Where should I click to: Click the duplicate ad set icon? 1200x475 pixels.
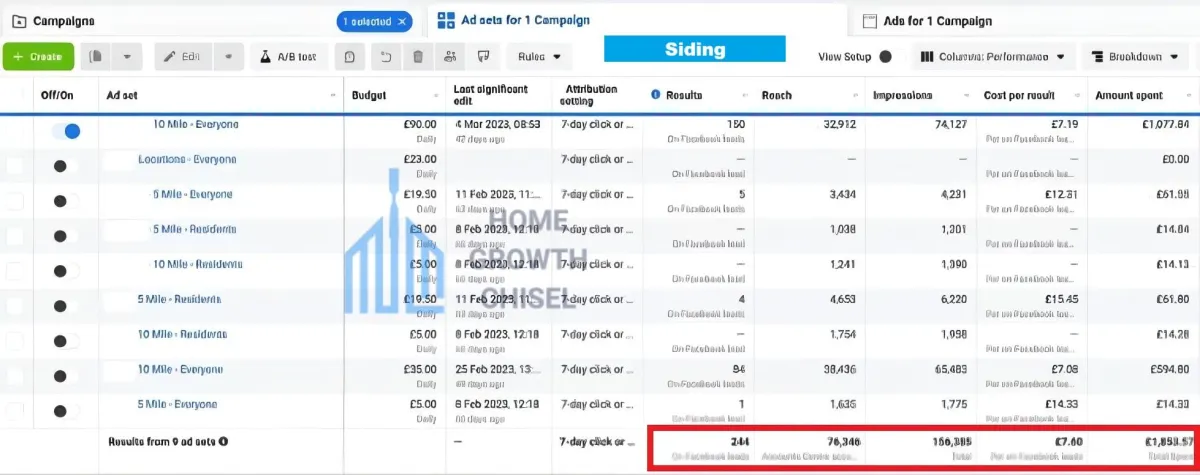click(x=96, y=57)
